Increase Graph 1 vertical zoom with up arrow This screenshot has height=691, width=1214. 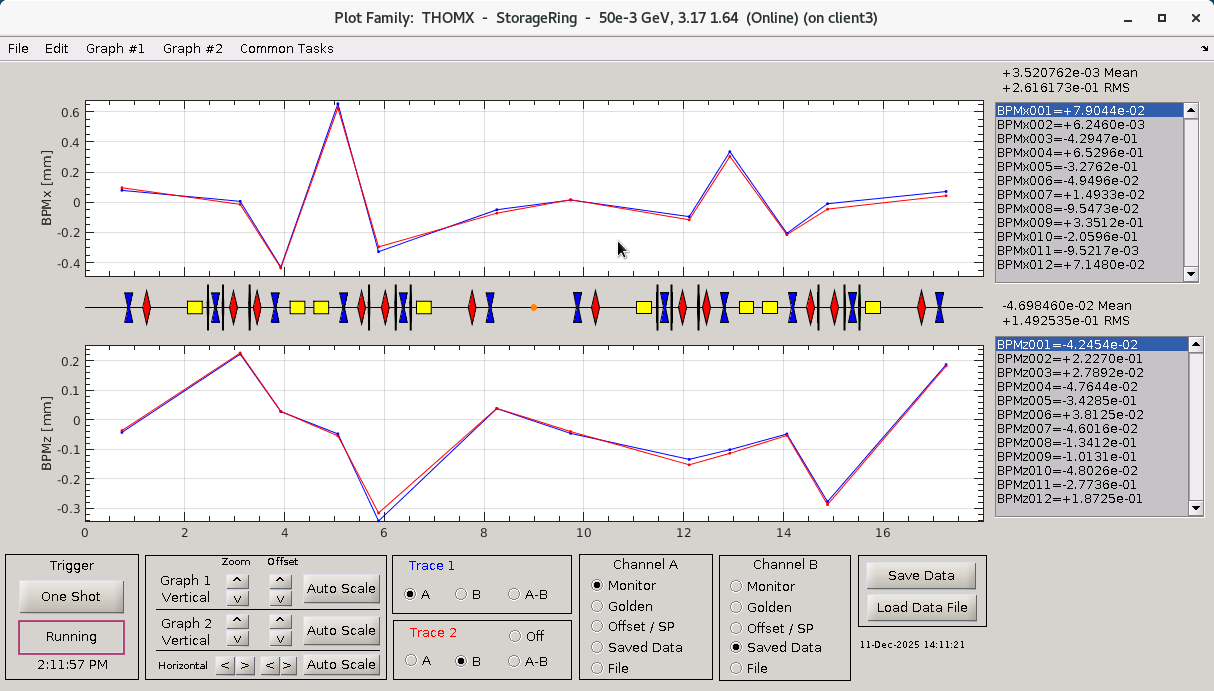tap(237, 579)
